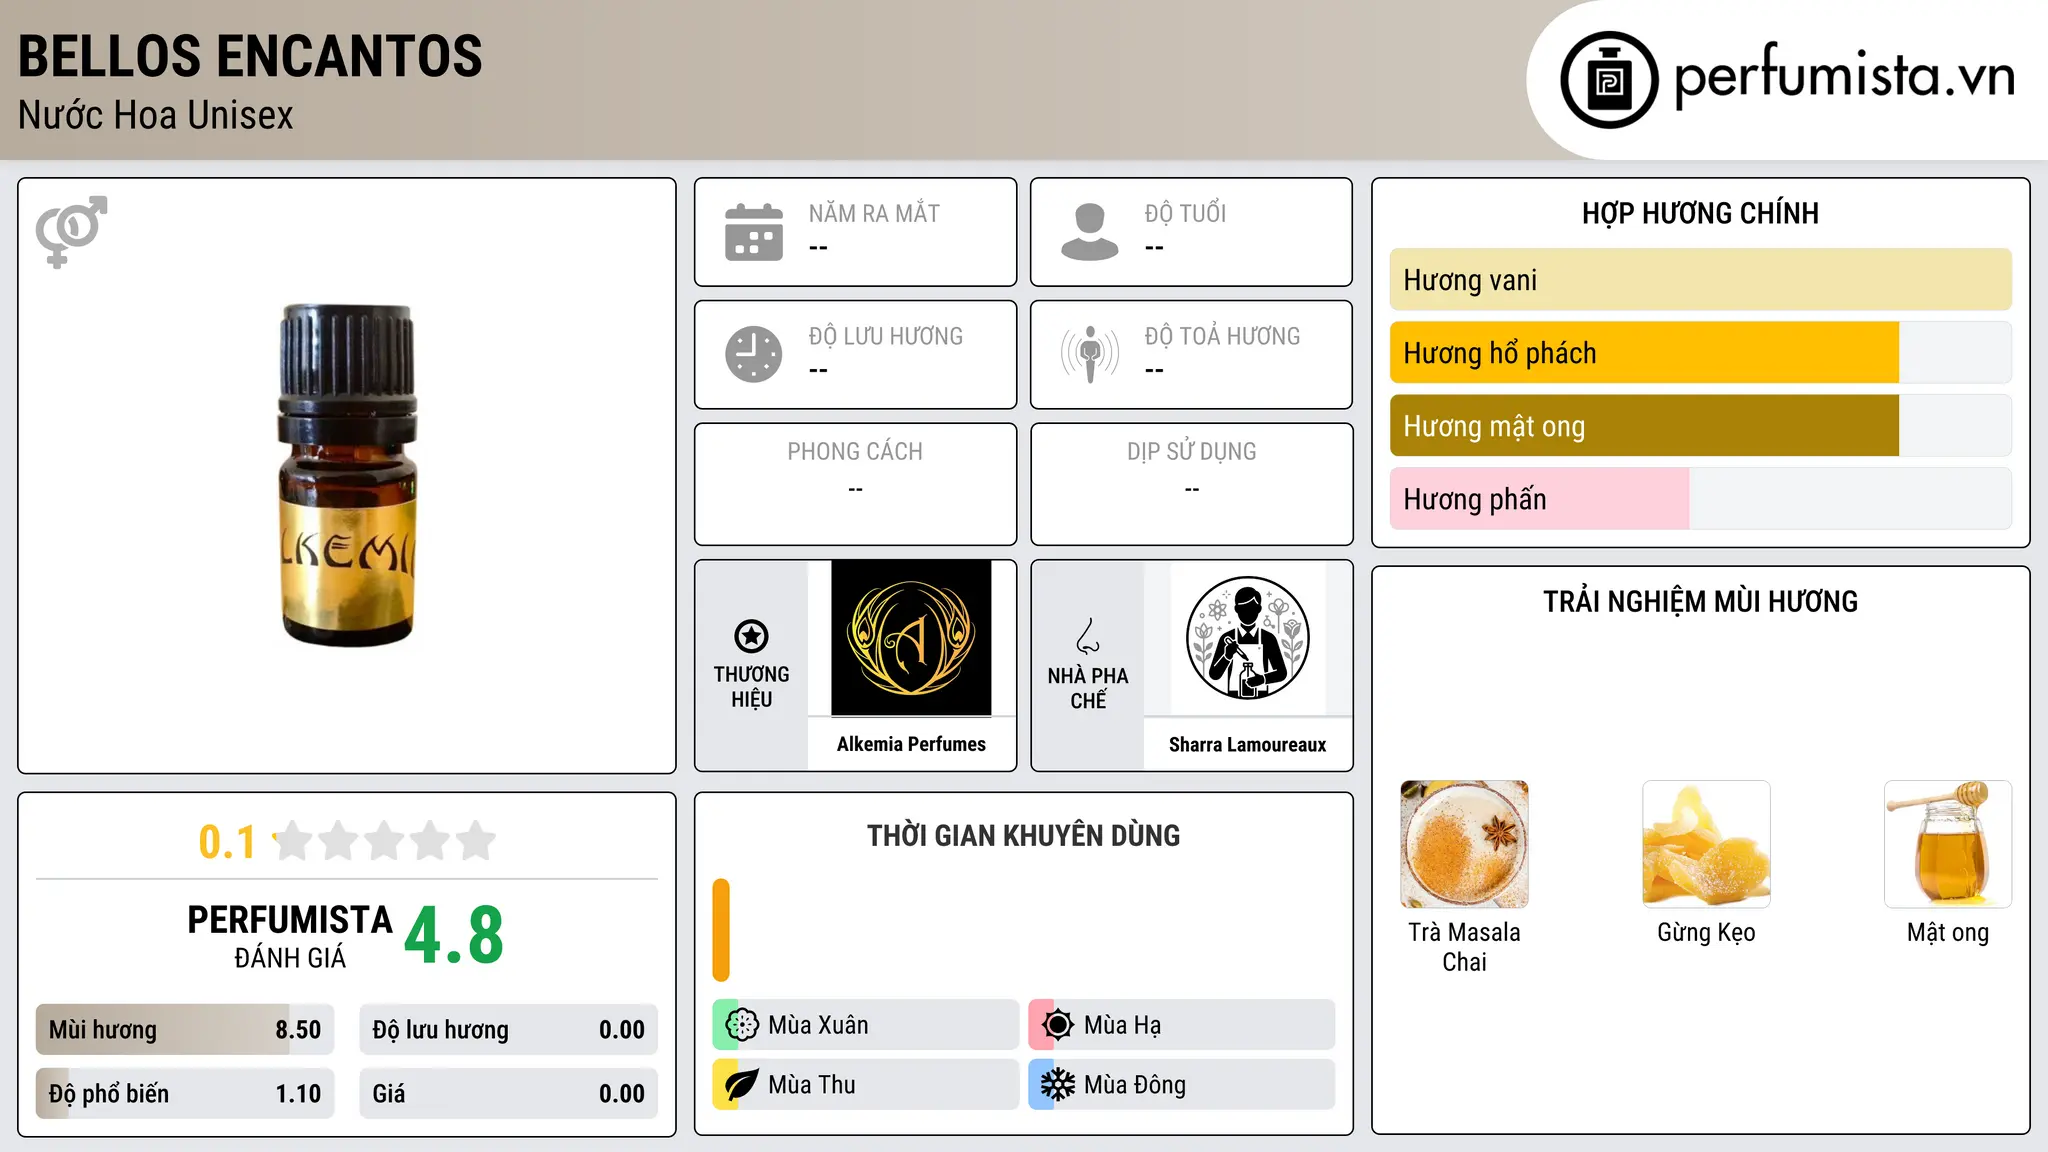Screen dimensions: 2048x1152
Task: Click the Hương phấn accord bar
Action: [1700, 499]
